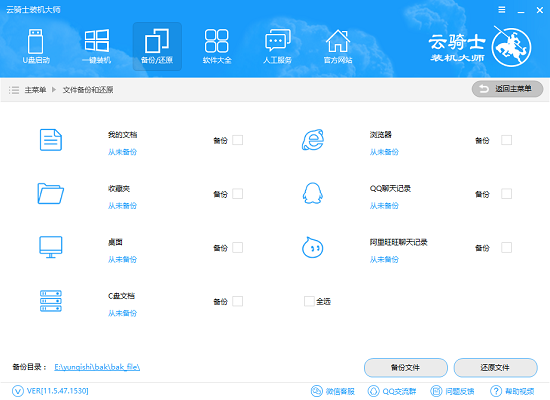This screenshot has width=550, height=400.
Task: Click 文件备份和还原 breadcrumb item
Action: pos(88,90)
